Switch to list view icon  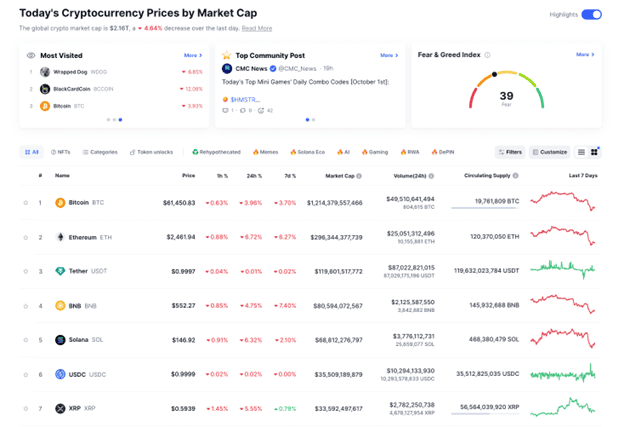(581, 152)
